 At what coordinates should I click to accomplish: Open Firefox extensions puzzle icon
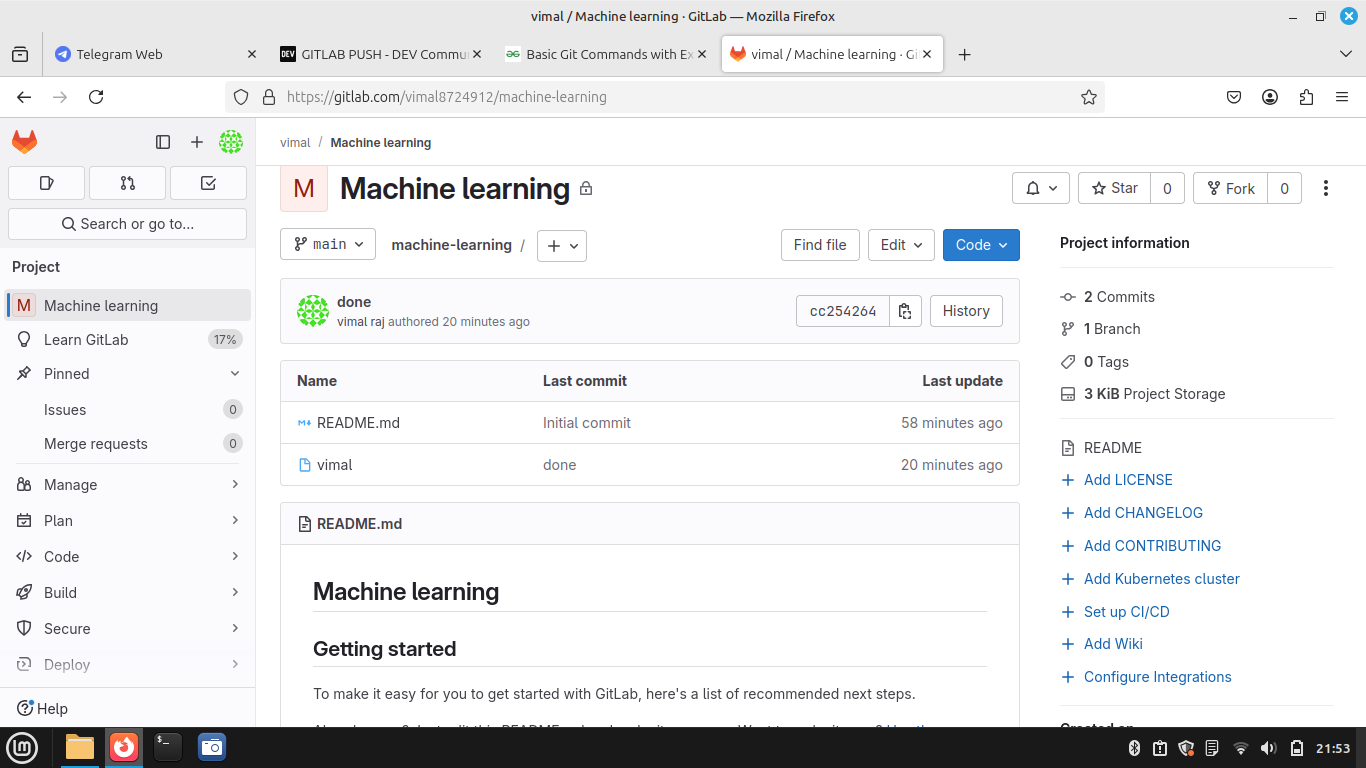(x=1306, y=97)
